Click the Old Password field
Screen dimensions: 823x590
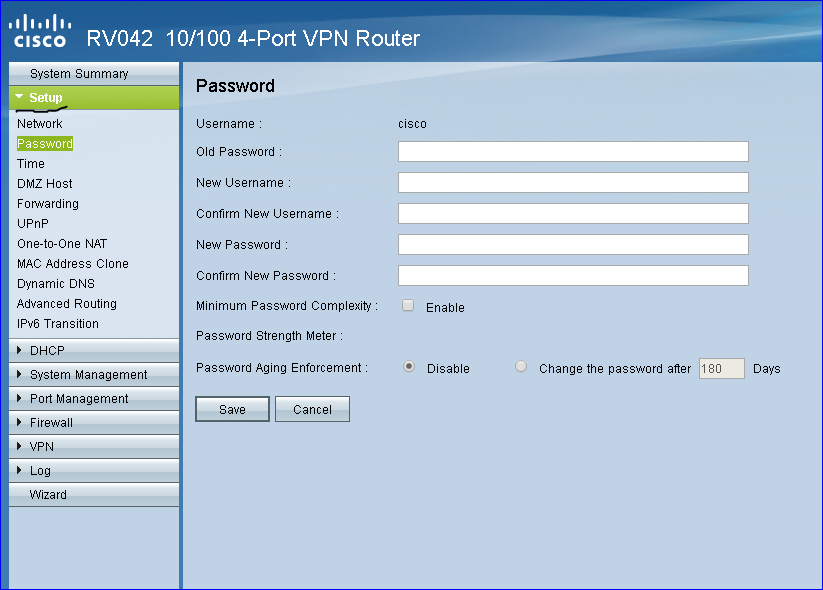point(573,152)
